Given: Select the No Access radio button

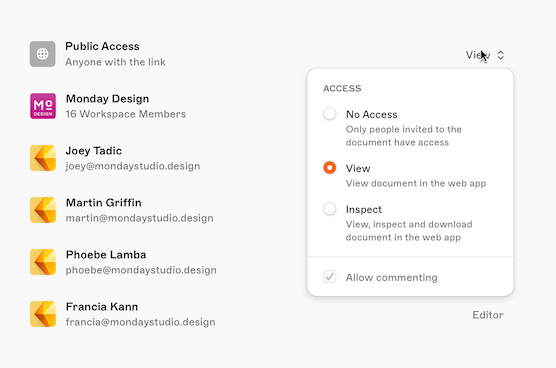Looking at the screenshot, I should [329, 114].
